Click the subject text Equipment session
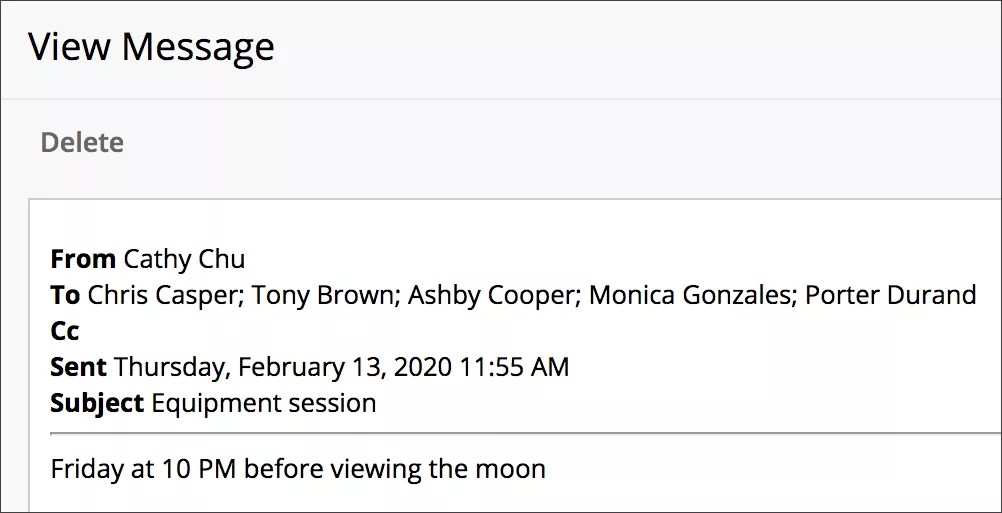Viewport: 1002px width, 513px height. (x=264, y=403)
